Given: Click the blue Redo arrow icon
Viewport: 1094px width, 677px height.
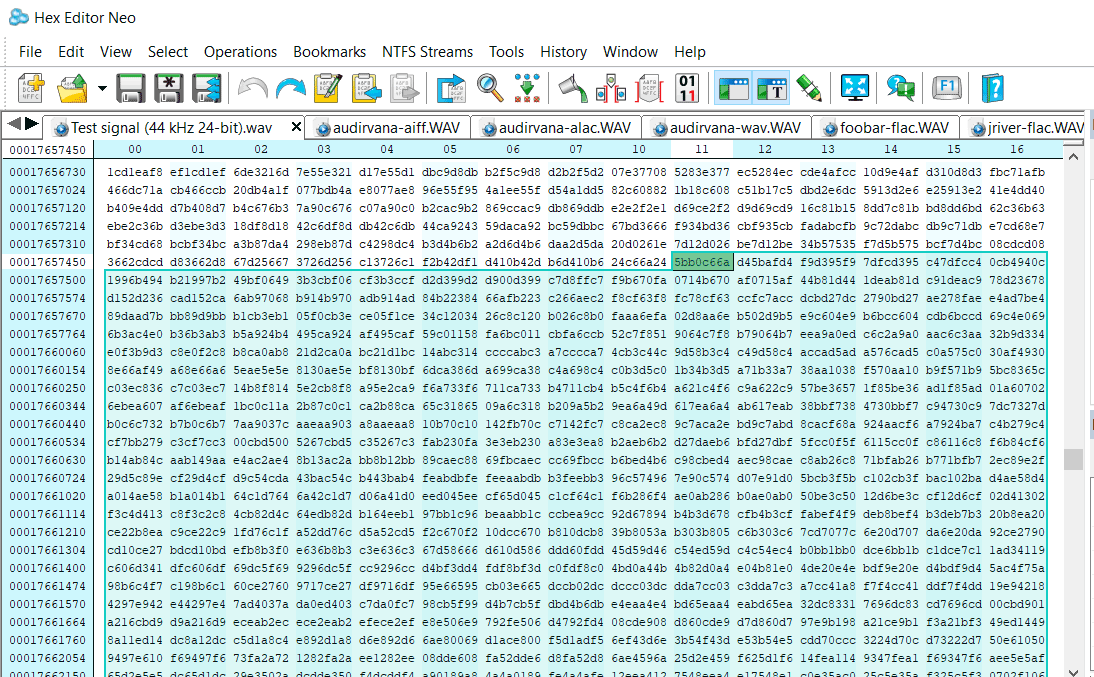Looking at the screenshot, I should [290, 88].
